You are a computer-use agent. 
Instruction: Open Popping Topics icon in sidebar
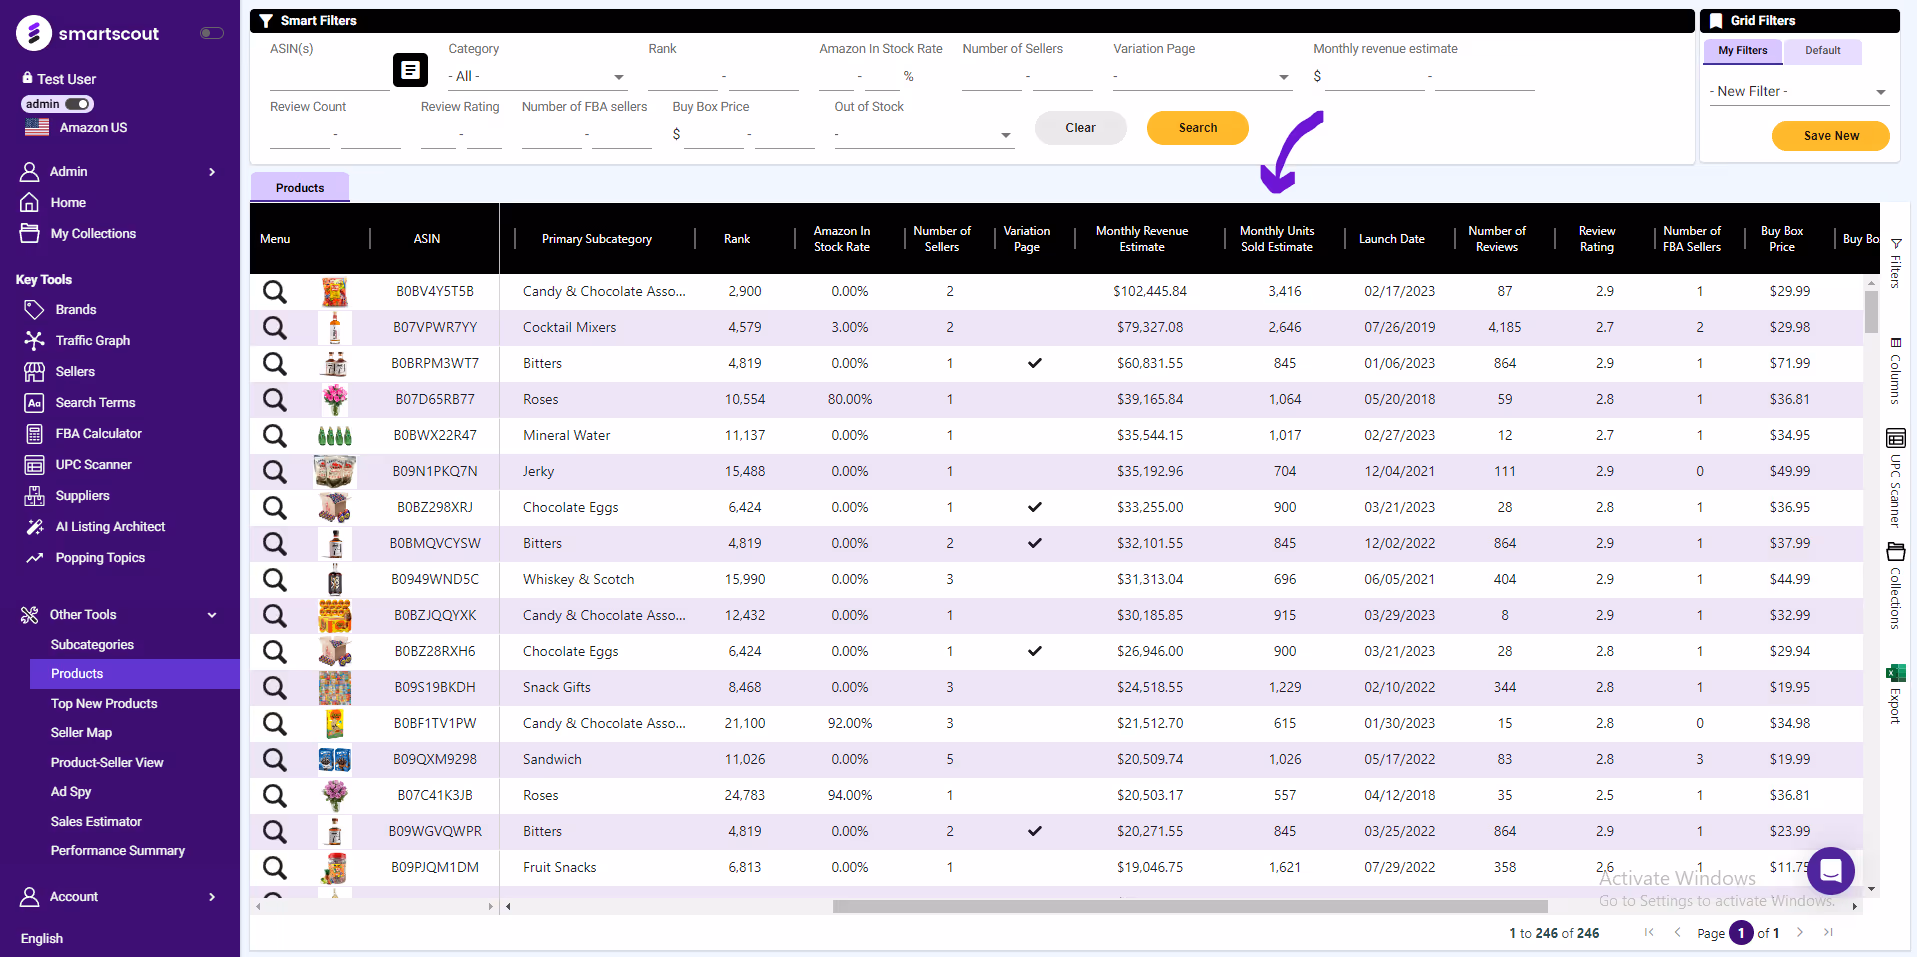(34, 558)
